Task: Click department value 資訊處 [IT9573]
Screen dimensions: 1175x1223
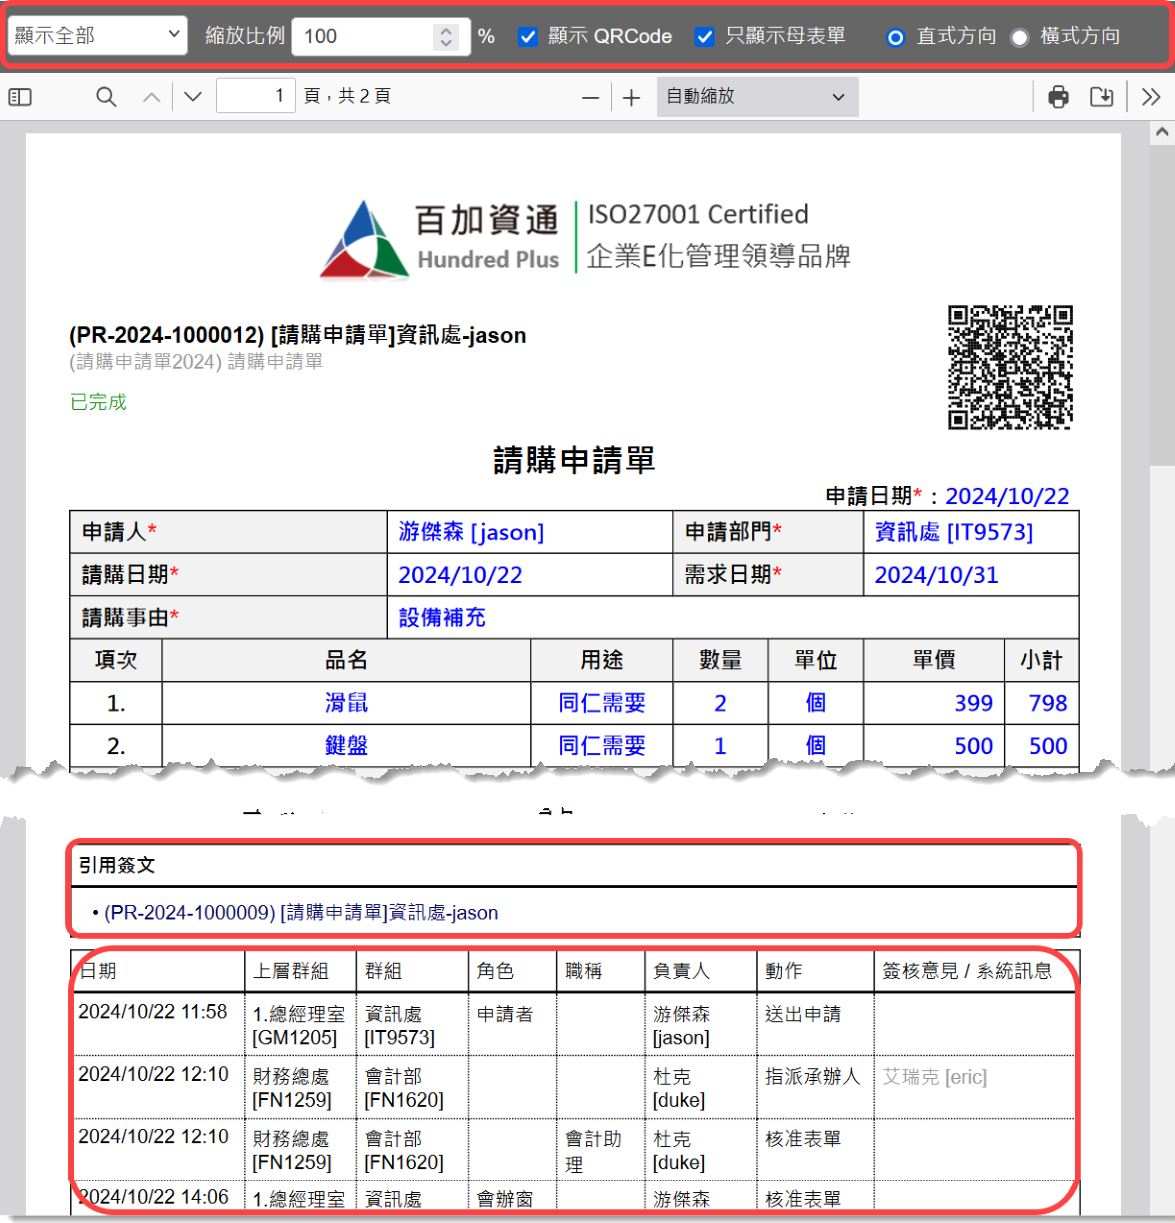Action: 954,532
